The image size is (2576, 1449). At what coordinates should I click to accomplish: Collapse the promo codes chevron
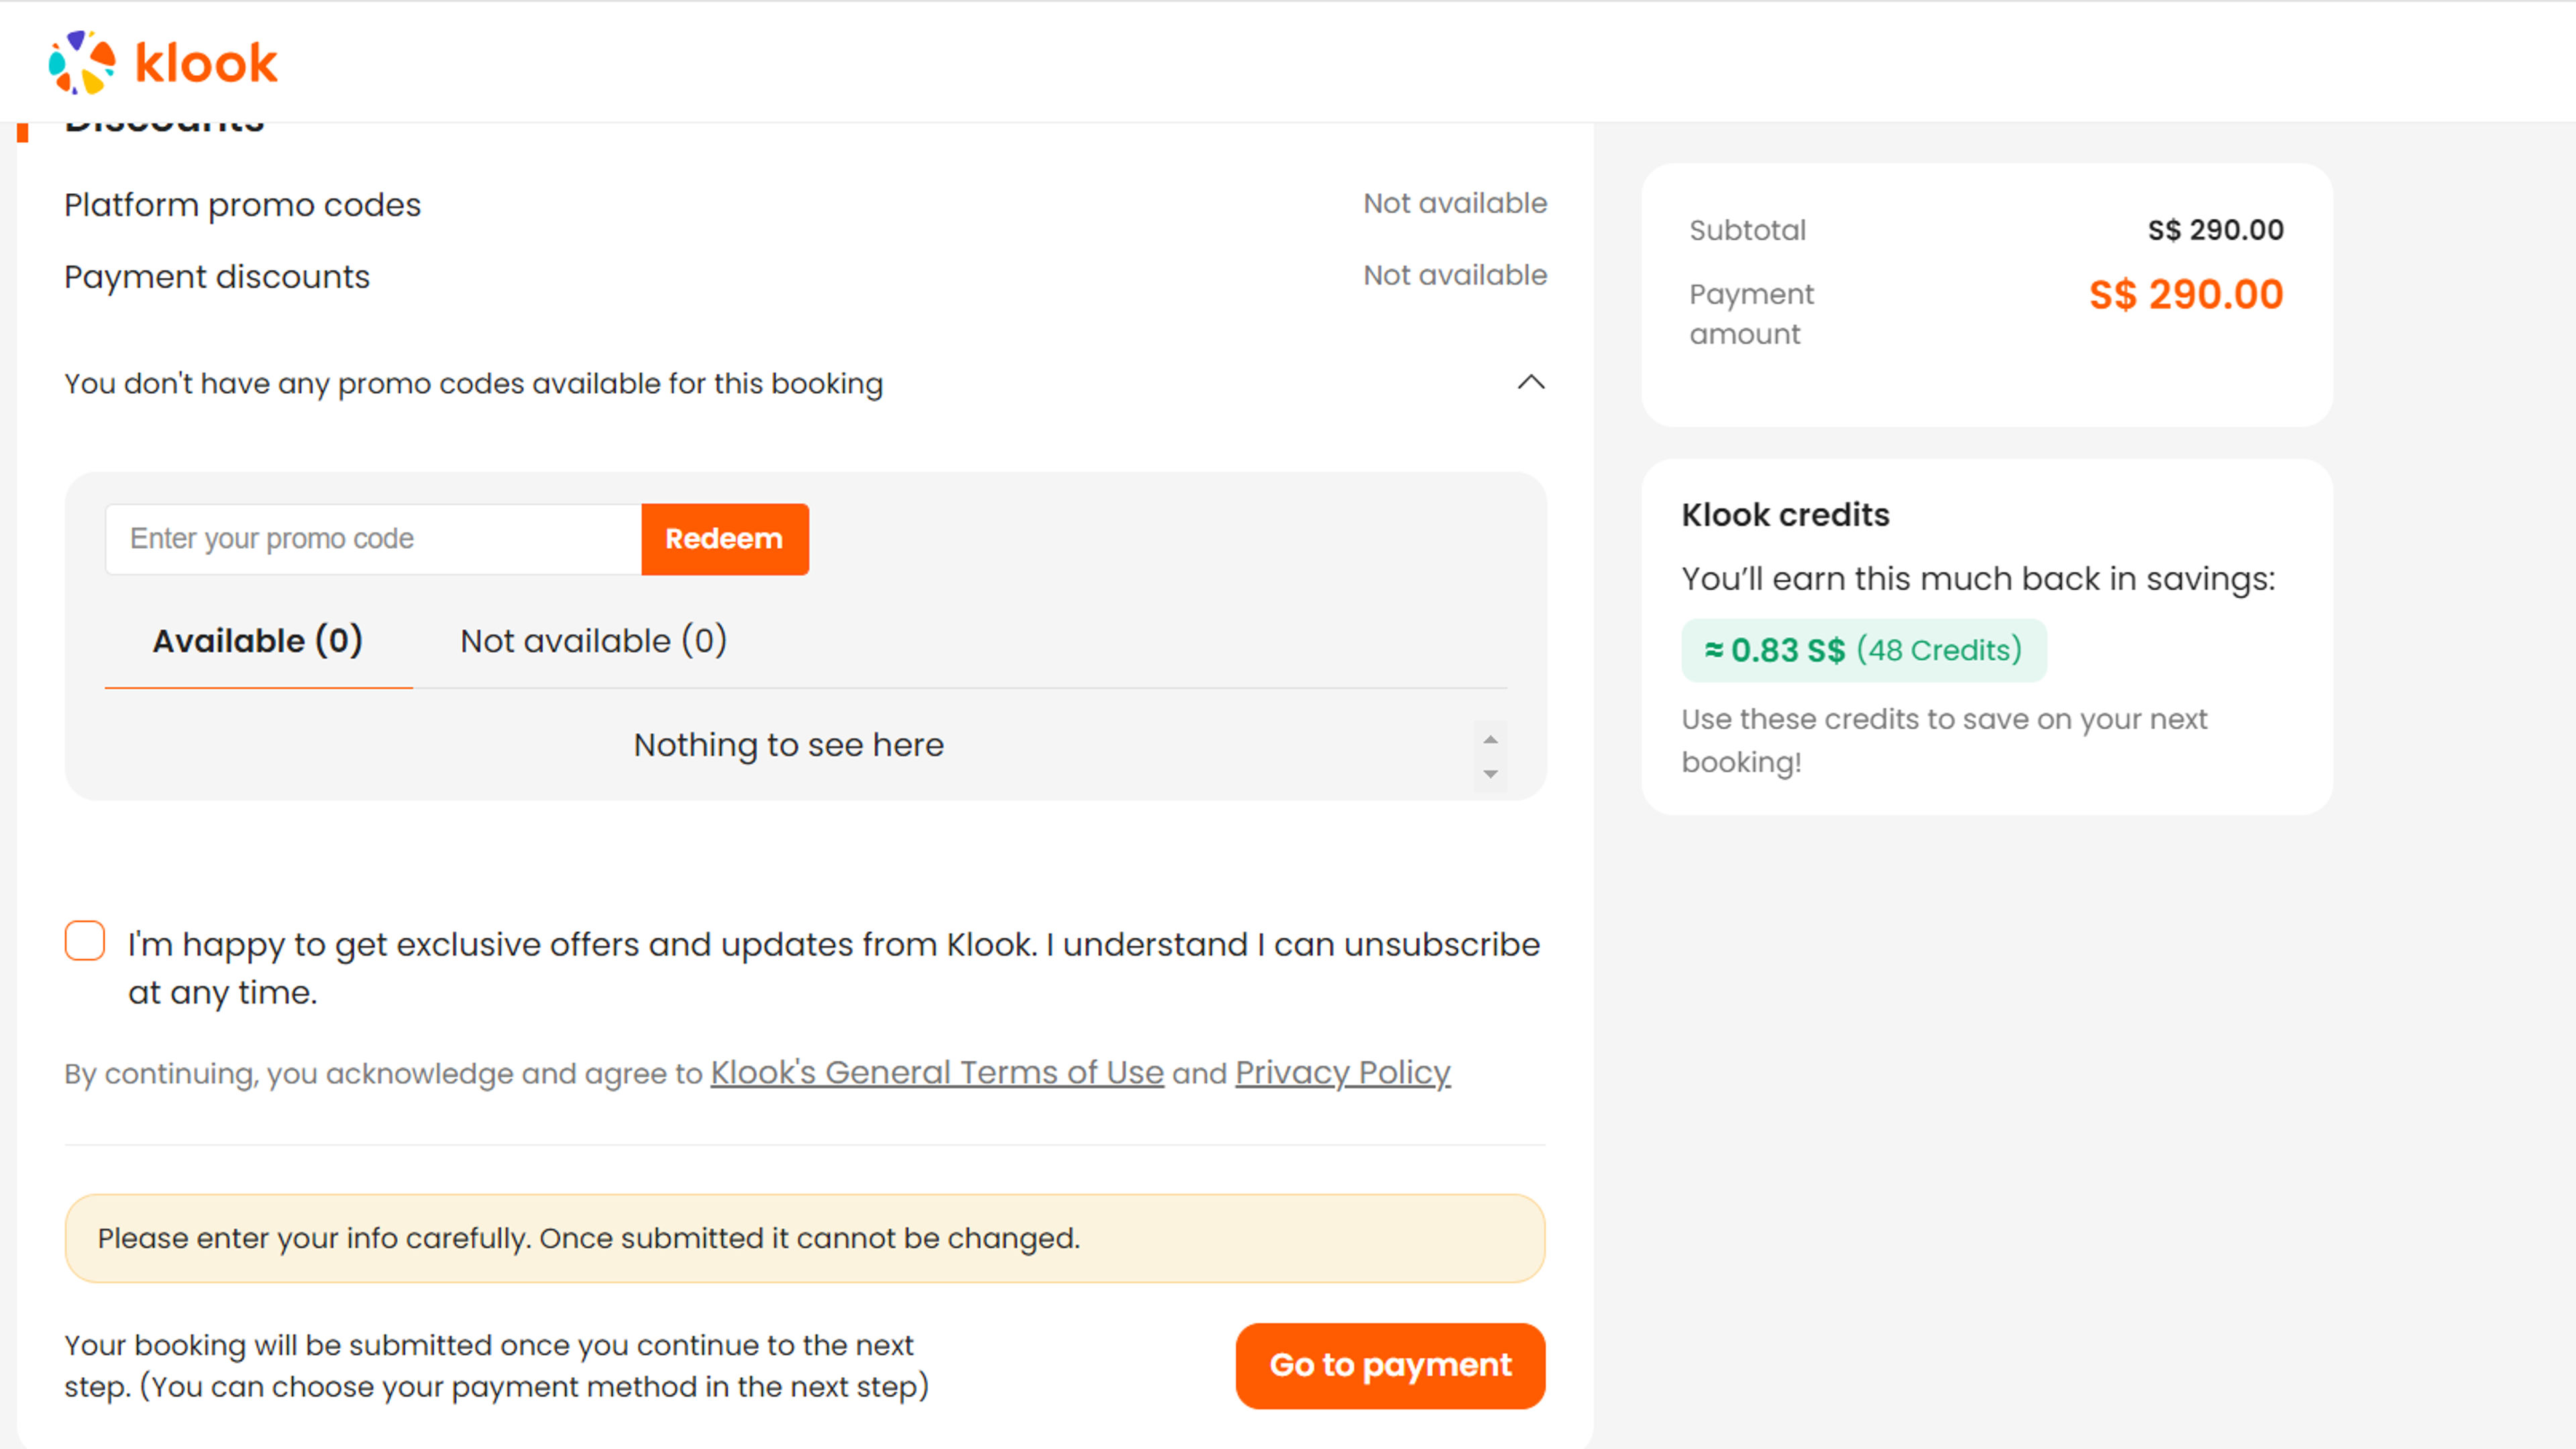tap(1530, 382)
